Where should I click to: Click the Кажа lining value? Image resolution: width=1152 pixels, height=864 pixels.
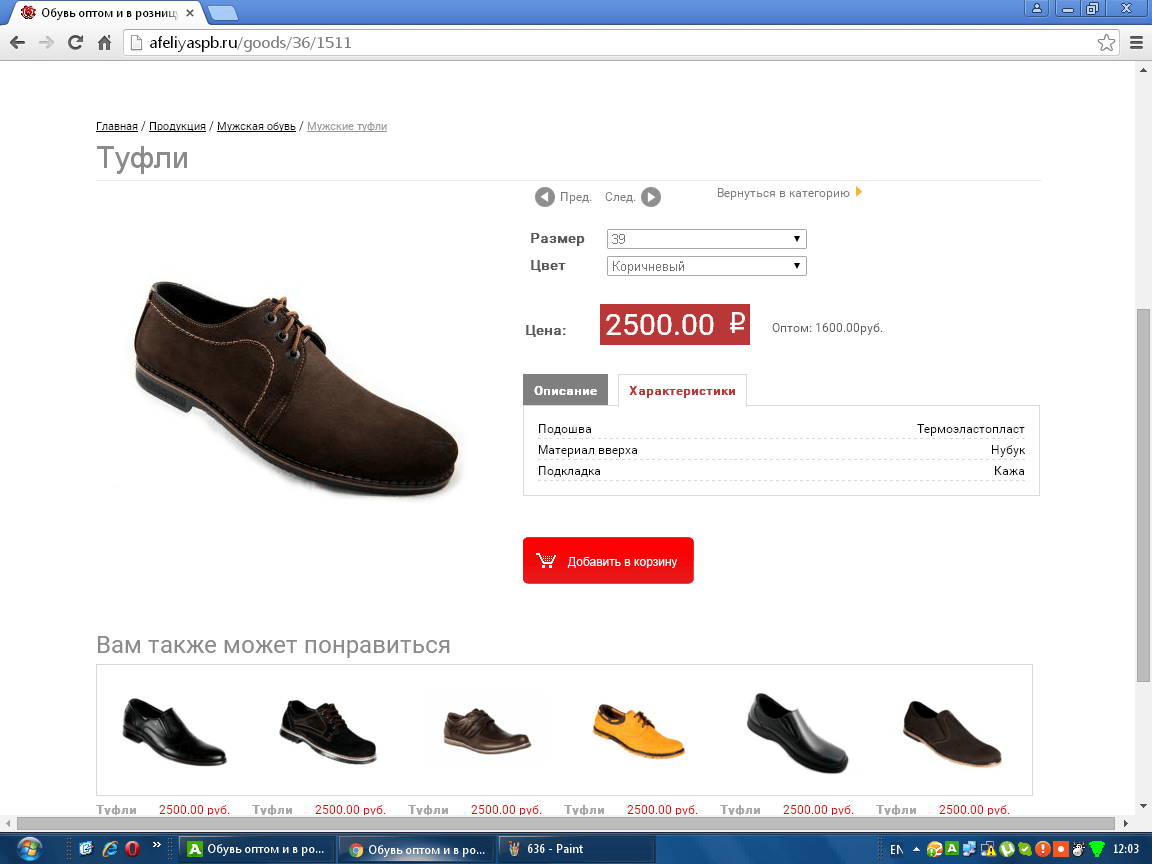[x=1009, y=471]
